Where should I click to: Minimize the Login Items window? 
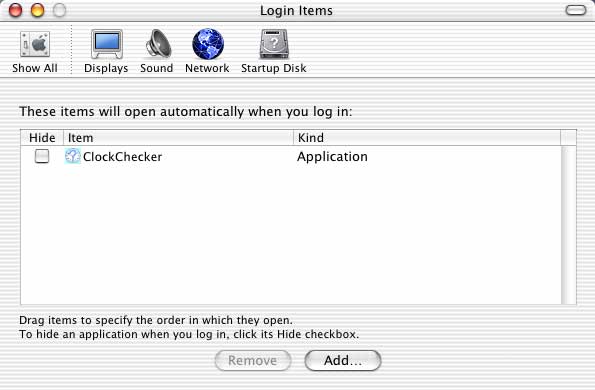pos(37,10)
